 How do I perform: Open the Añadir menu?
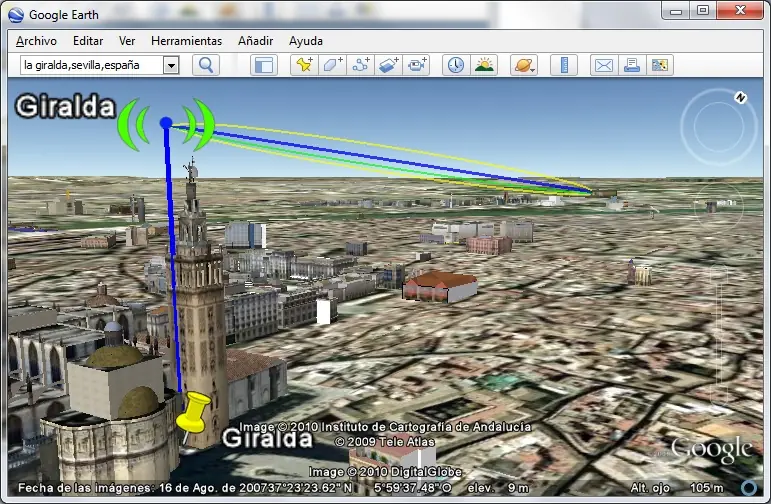(255, 41)
